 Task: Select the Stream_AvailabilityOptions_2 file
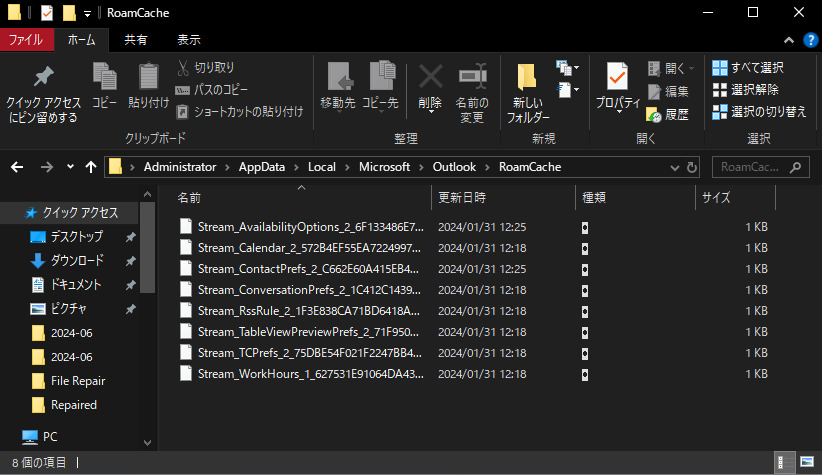(x=310, y=227)
